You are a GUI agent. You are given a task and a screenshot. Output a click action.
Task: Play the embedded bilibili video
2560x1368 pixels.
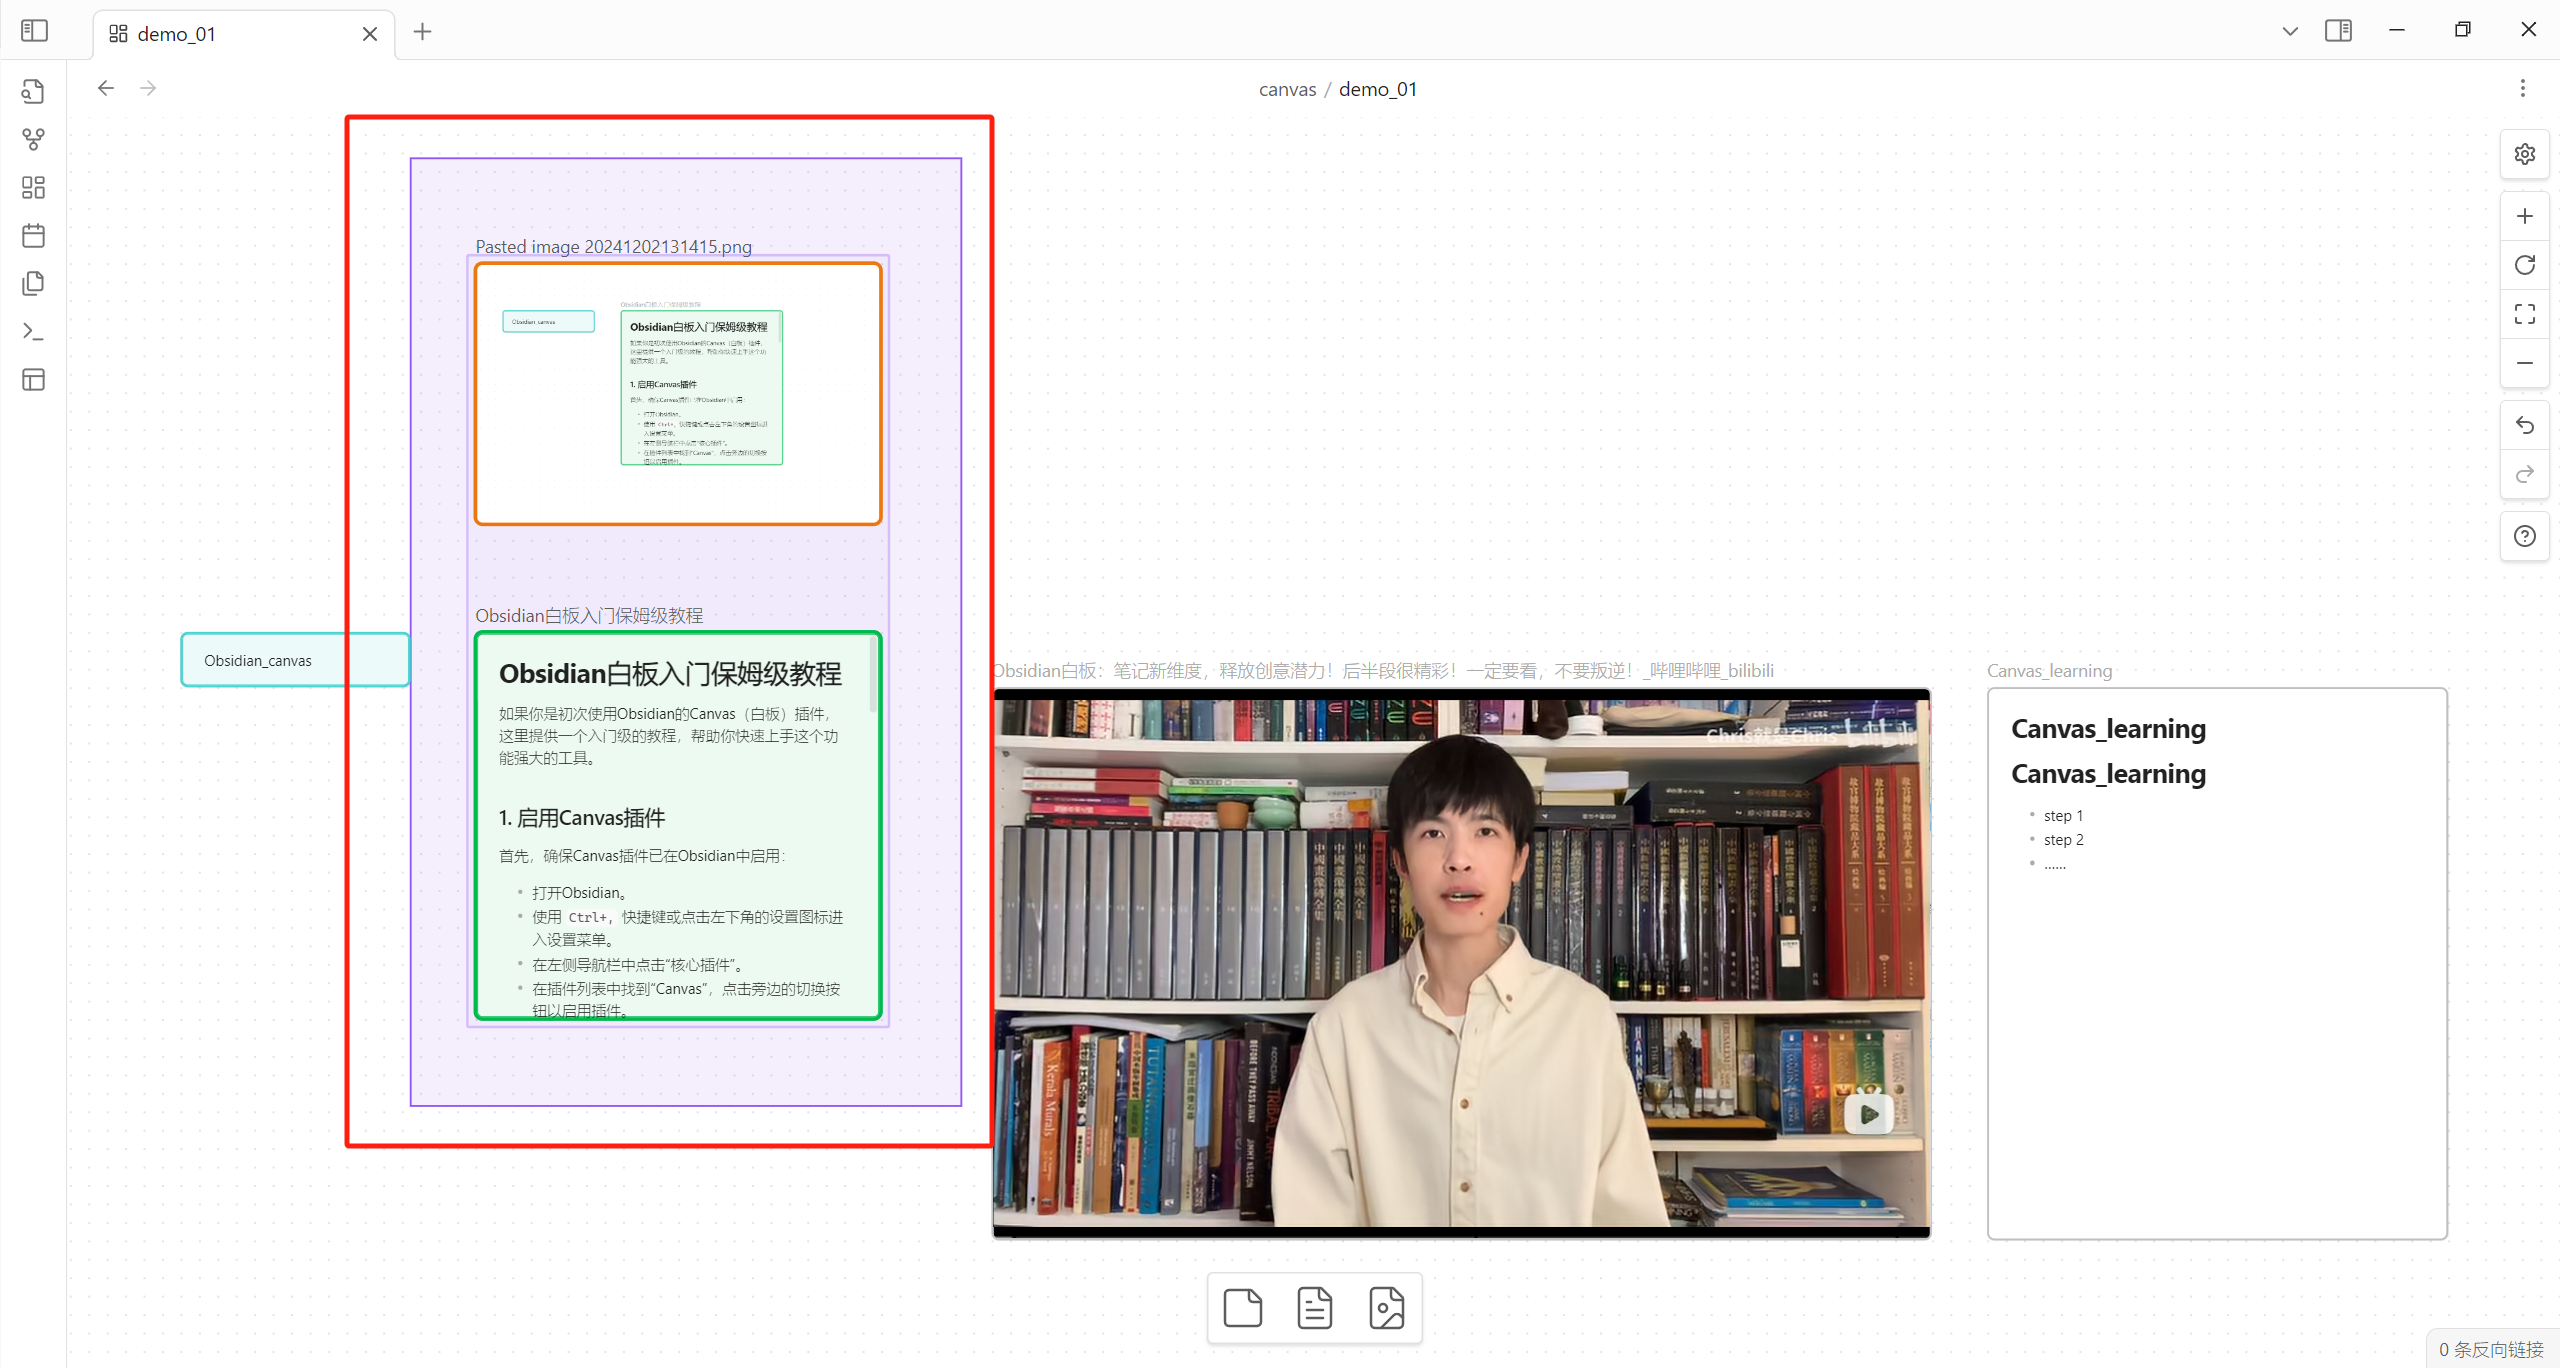tap(1868, 1114)
